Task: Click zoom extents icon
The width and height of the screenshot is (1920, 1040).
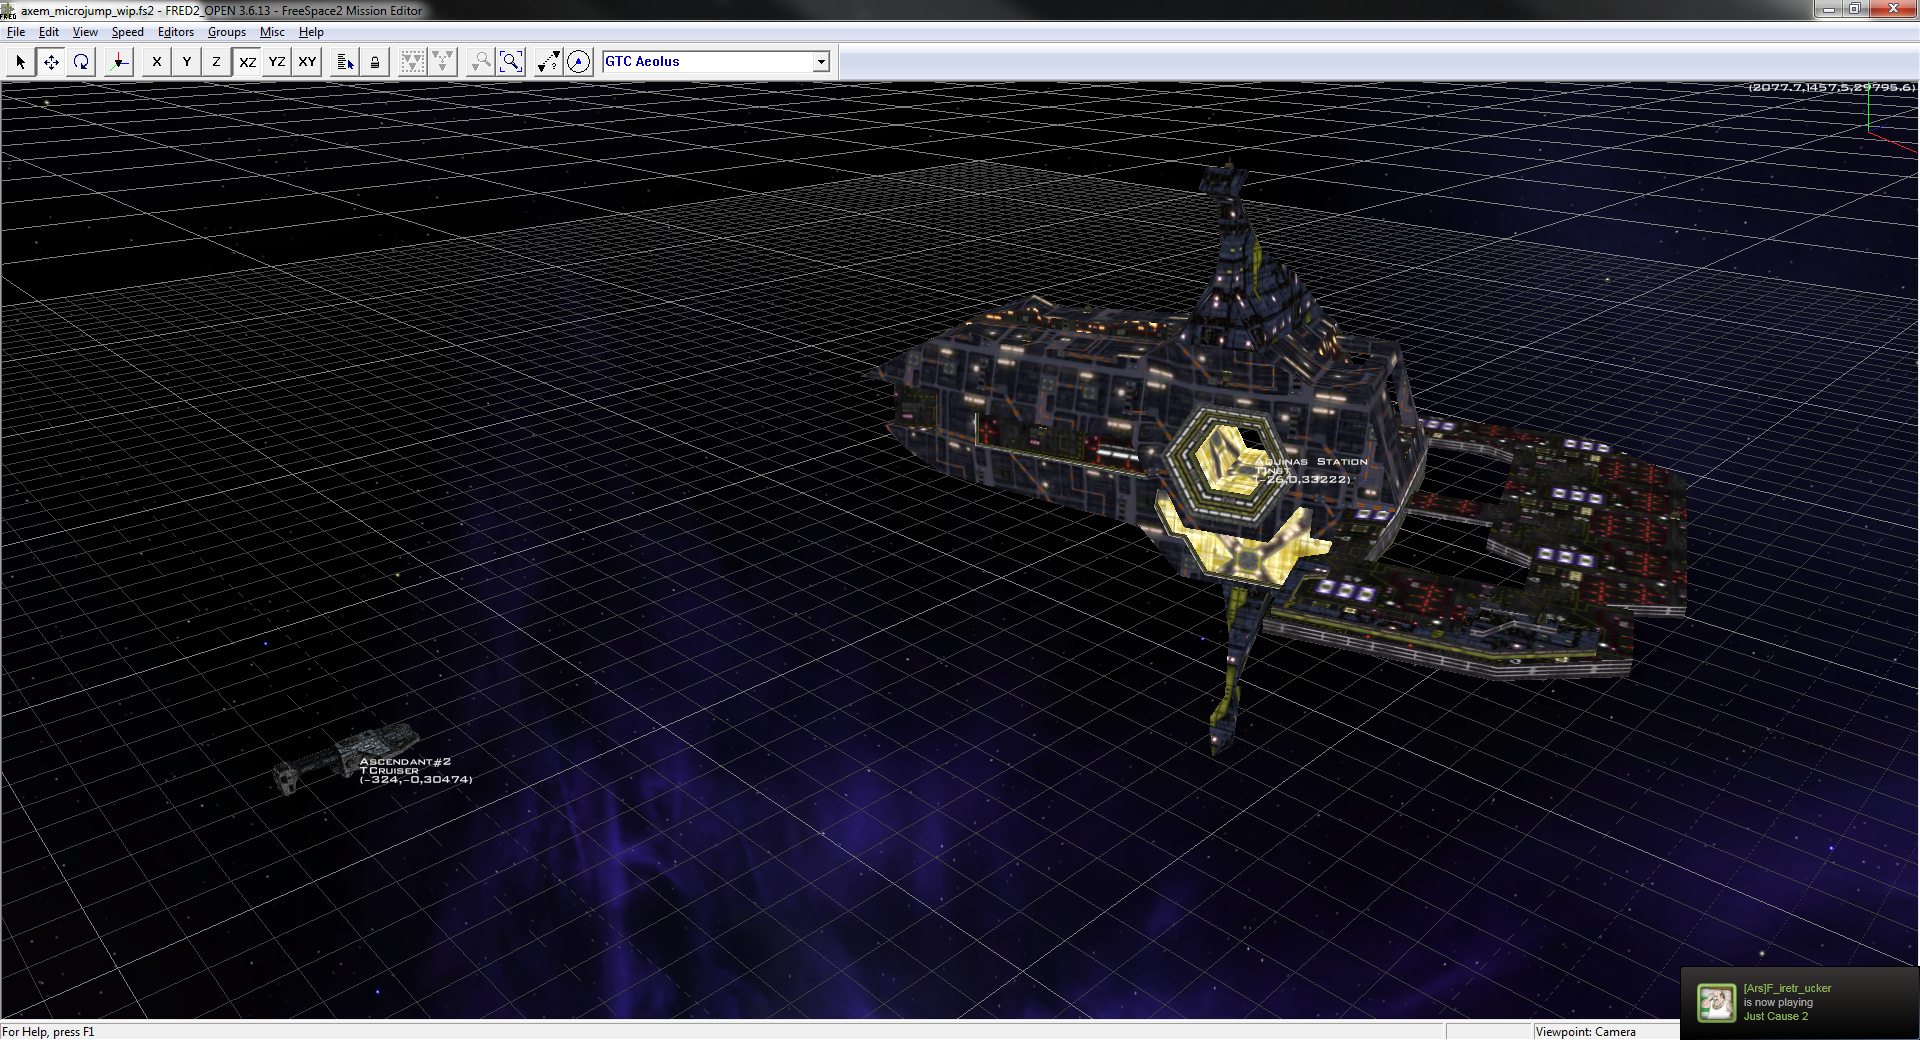Action: coord(511,62)
